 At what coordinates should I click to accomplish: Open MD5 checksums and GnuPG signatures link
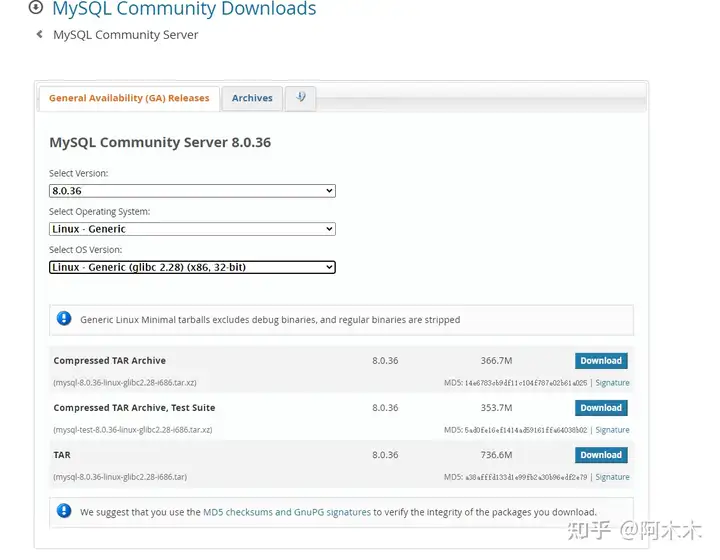(x=287, y=512)
